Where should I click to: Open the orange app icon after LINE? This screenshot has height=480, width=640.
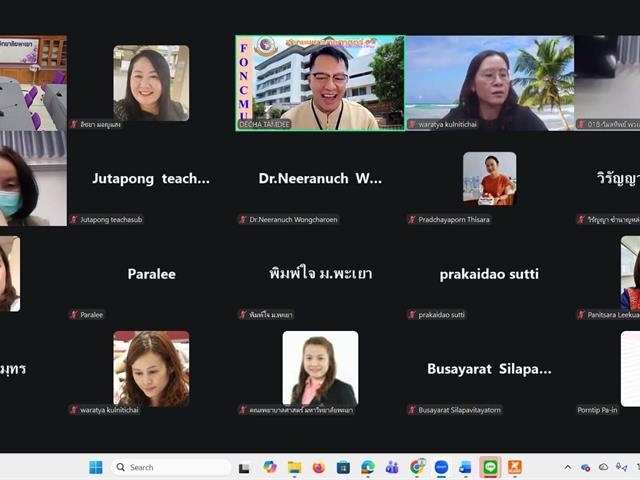515,467
